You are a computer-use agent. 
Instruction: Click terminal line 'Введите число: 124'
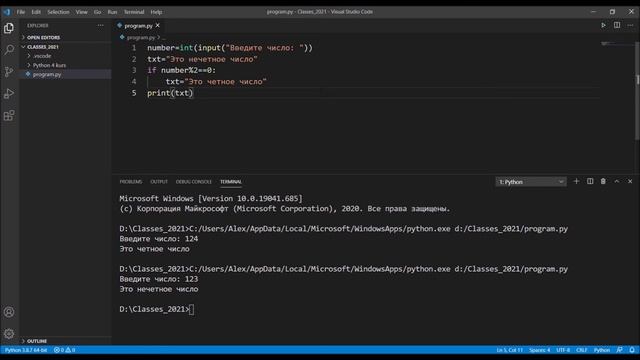159,239
